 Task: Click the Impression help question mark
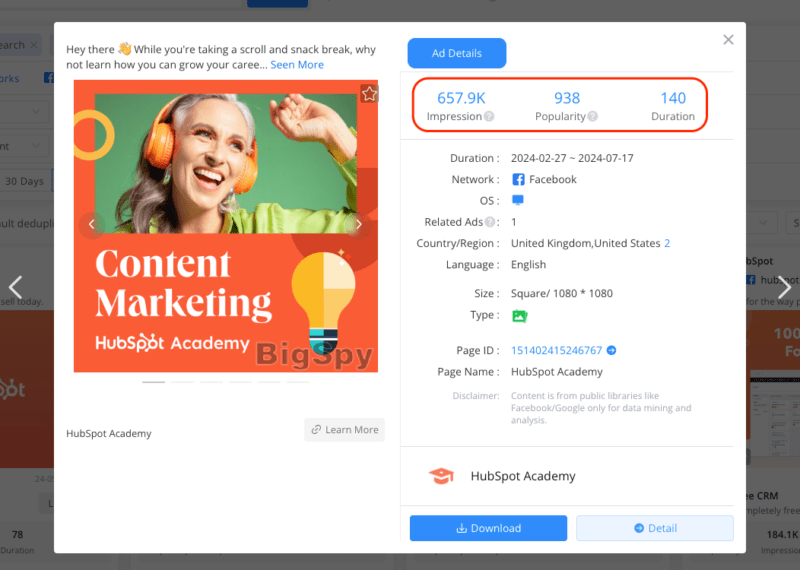pyautogui.click(x=489, y=117)
